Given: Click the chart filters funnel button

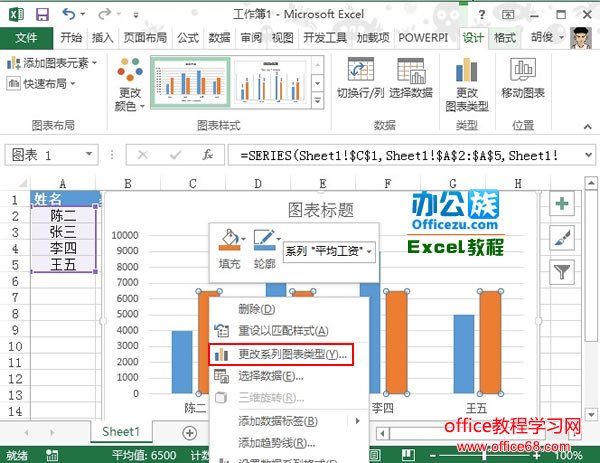Looking at the screenshot, I should point(562,272).
